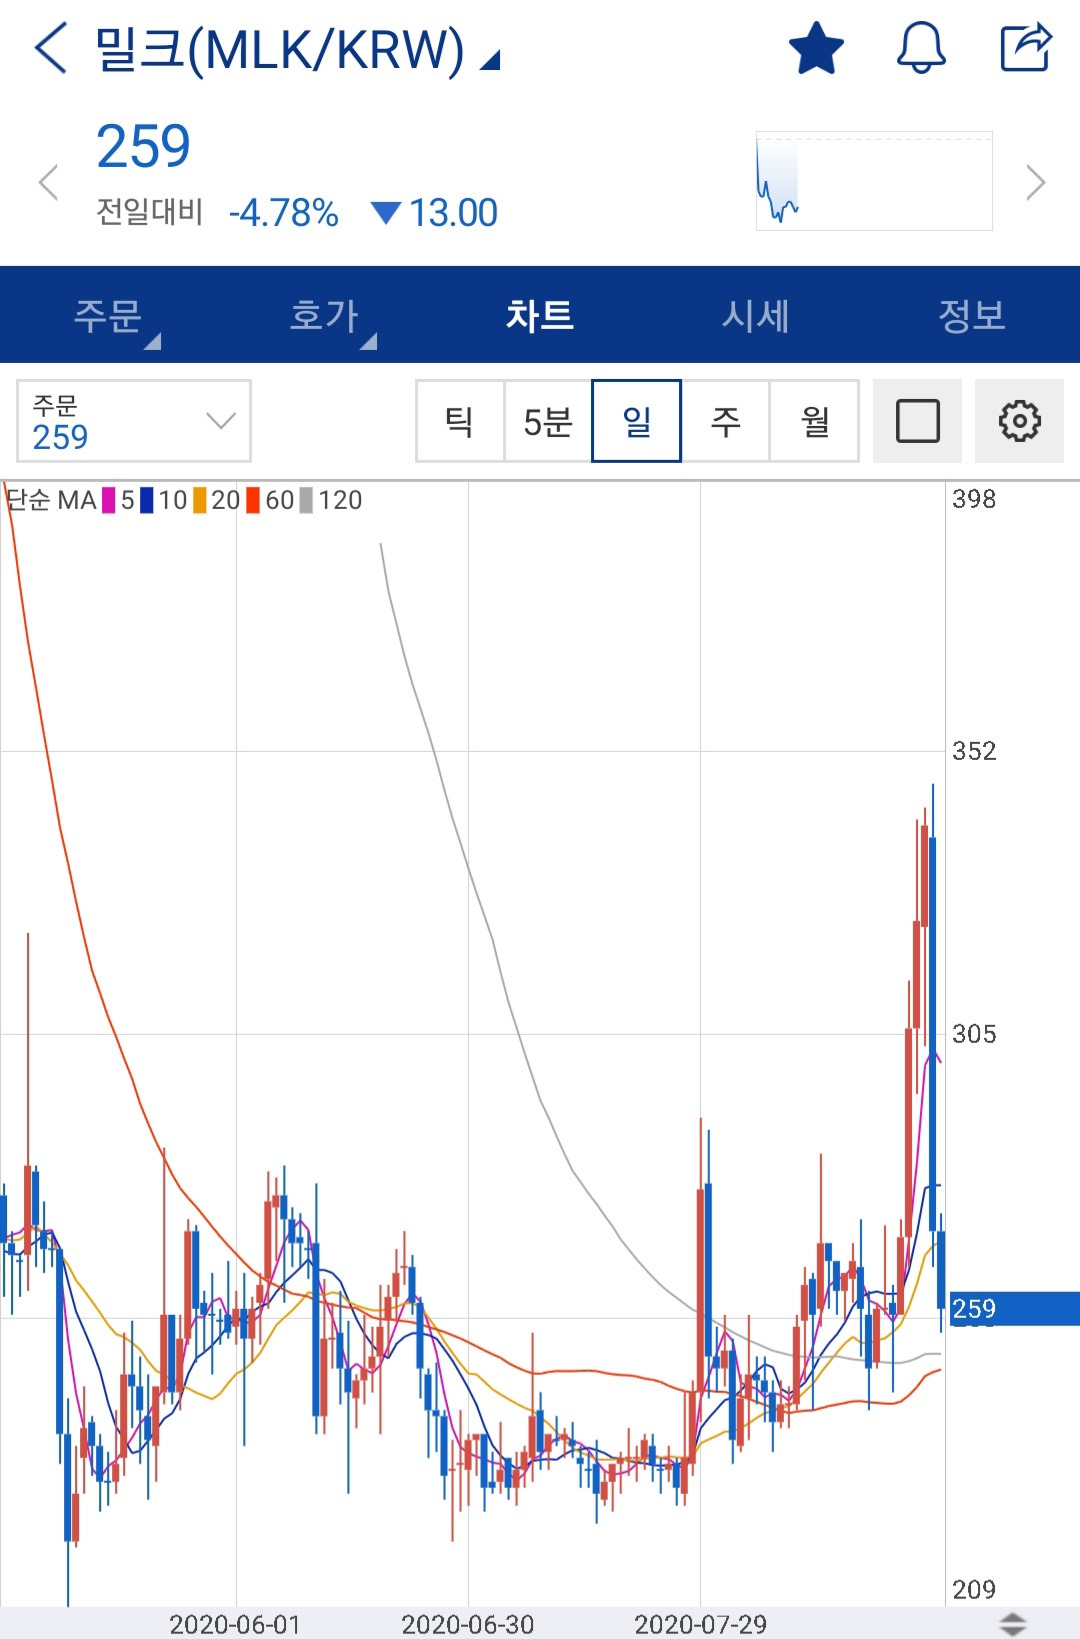
Task: Tap the large 259 price text
Action: [143, 147]
